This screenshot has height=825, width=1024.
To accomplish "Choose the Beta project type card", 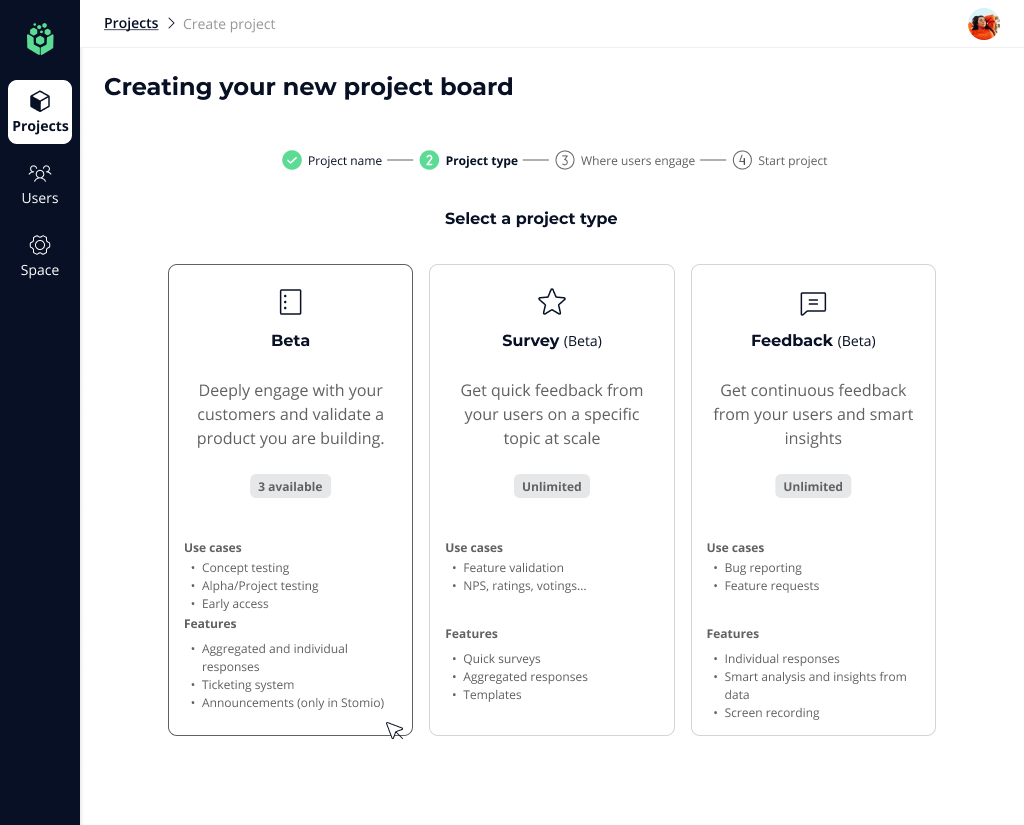I will coord(290,500).
